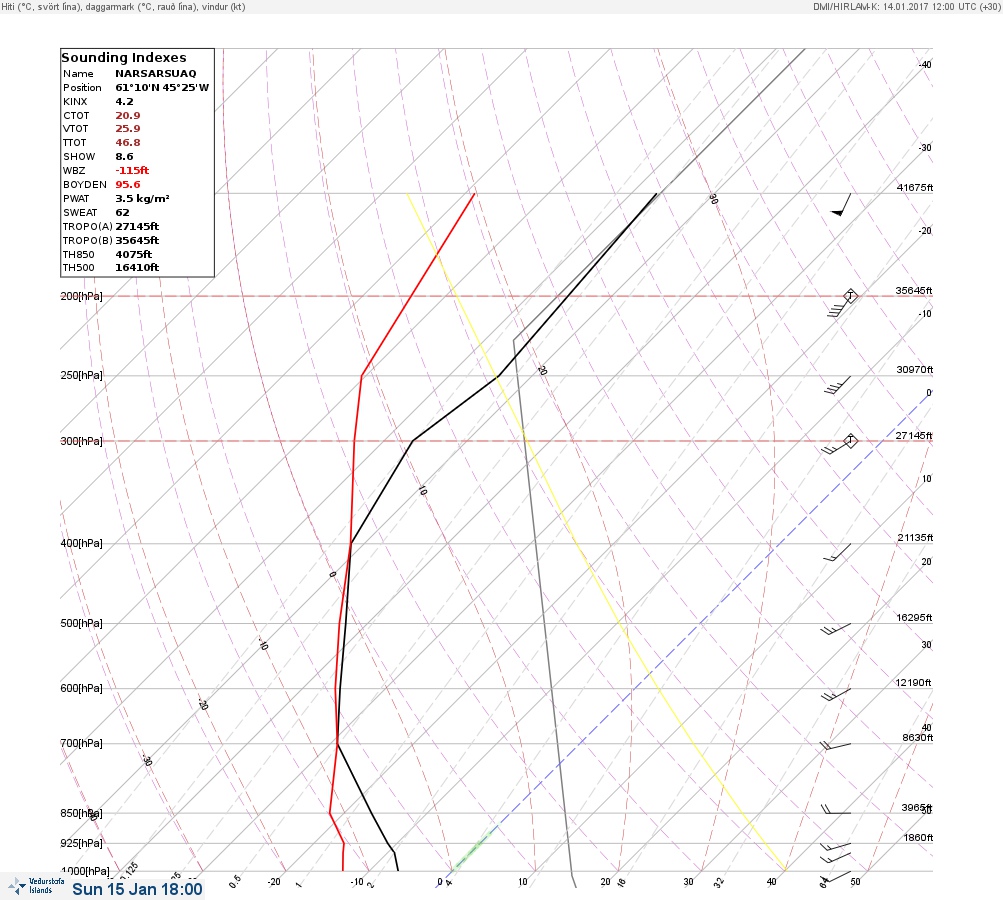Click the '1860ft' altitude label

(918, 838)
